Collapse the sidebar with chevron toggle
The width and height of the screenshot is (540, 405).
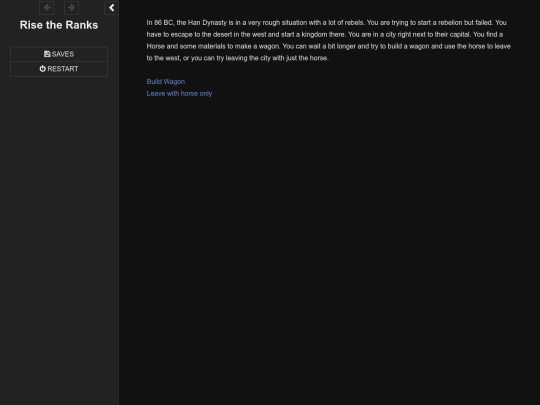111,8
